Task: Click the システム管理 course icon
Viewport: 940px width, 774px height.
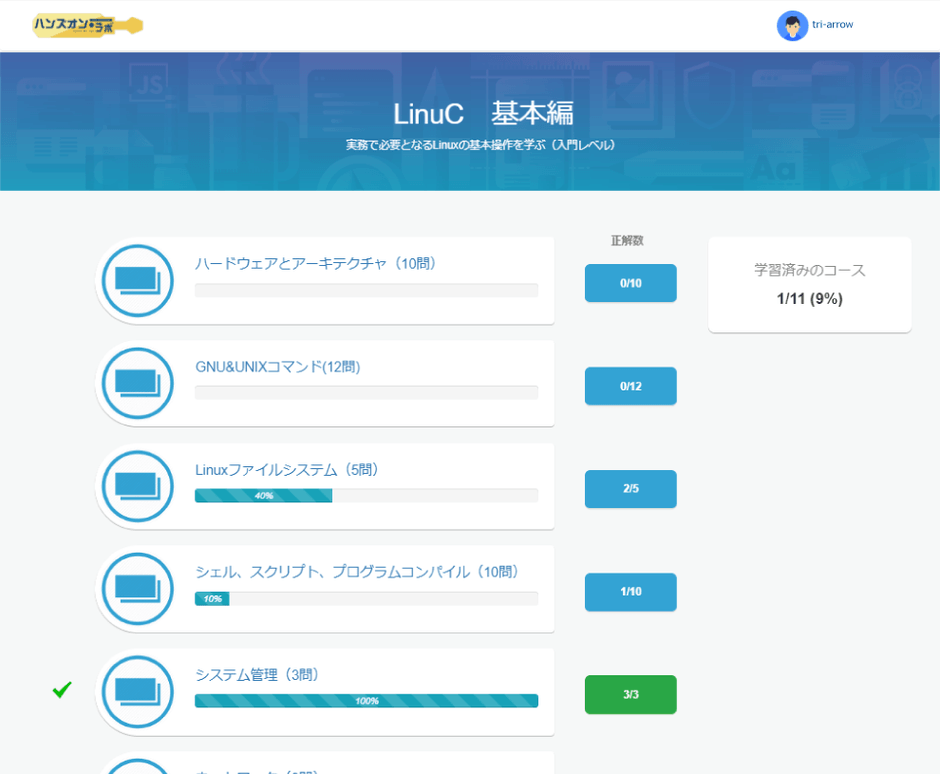Action: [x=138, y=692]
